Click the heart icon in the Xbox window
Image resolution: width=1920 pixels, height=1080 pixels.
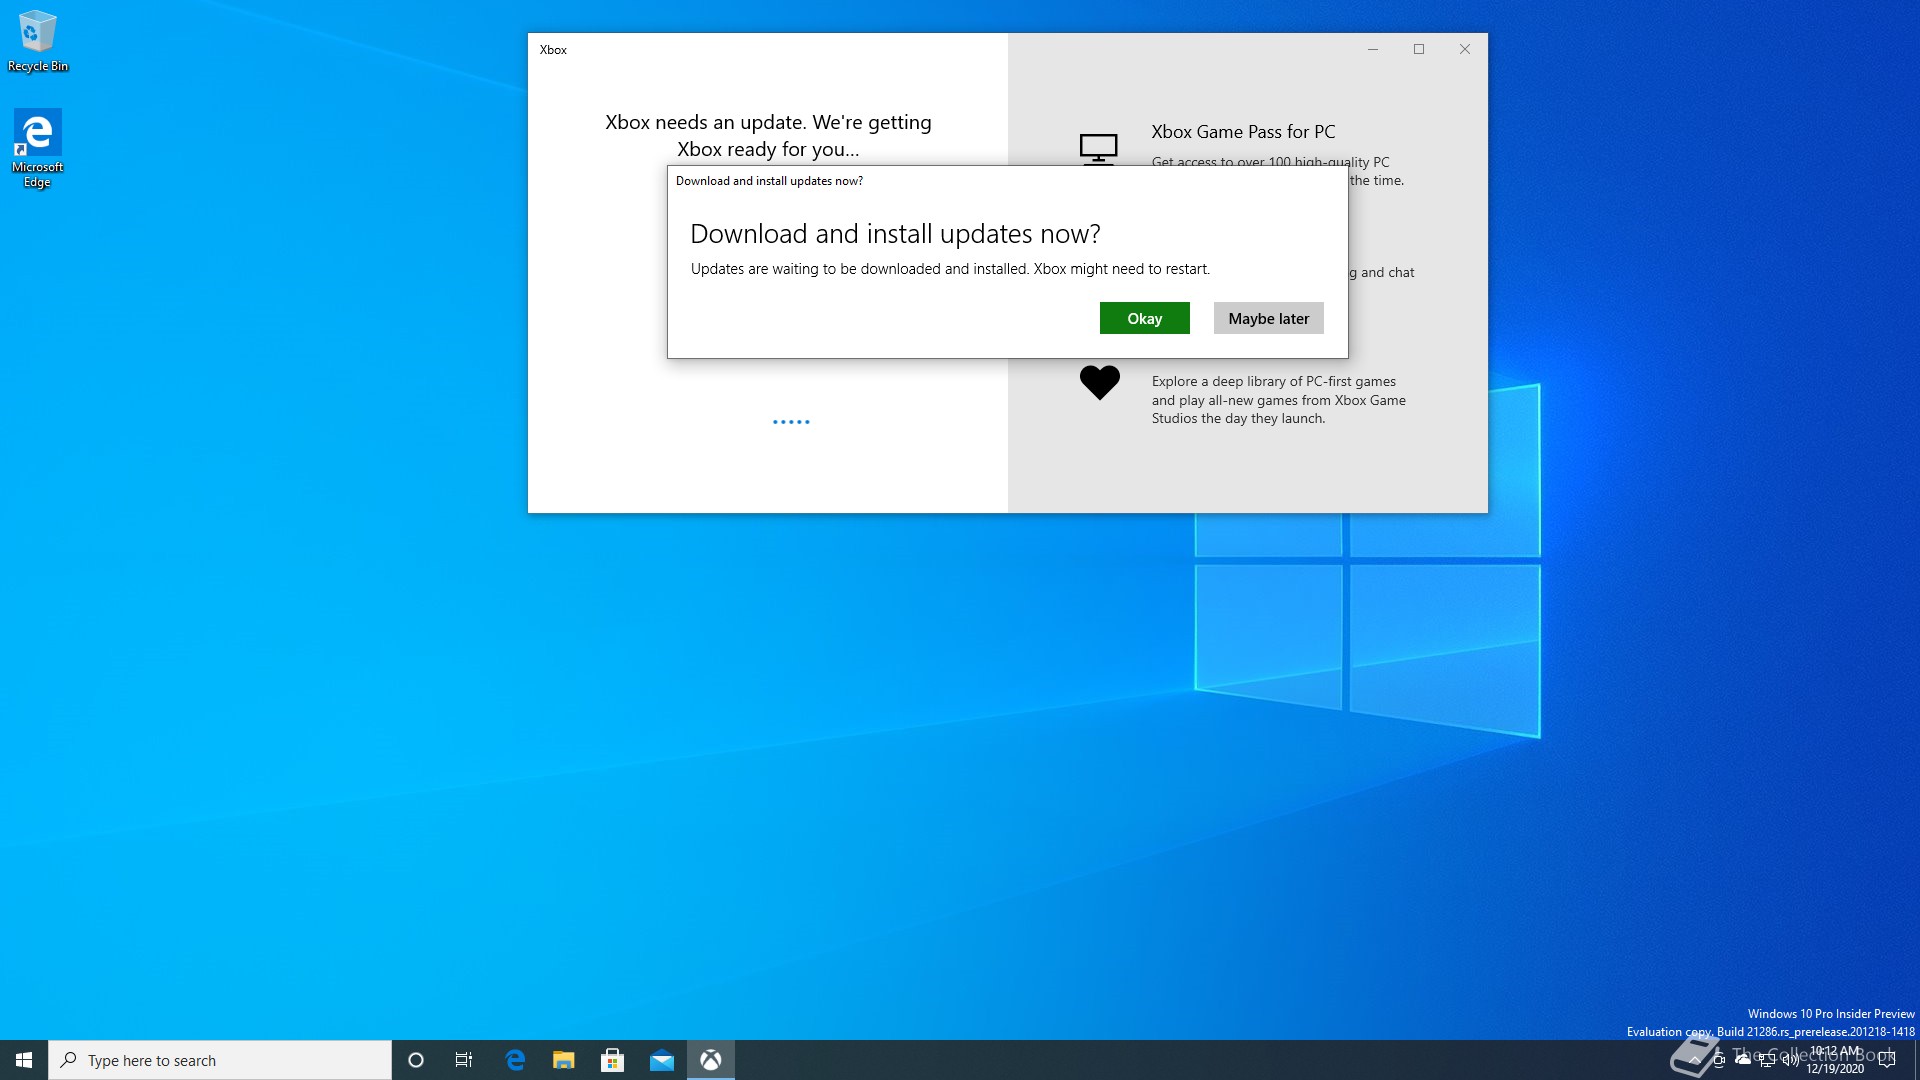pyautogui.click(x=1099, y=382)
